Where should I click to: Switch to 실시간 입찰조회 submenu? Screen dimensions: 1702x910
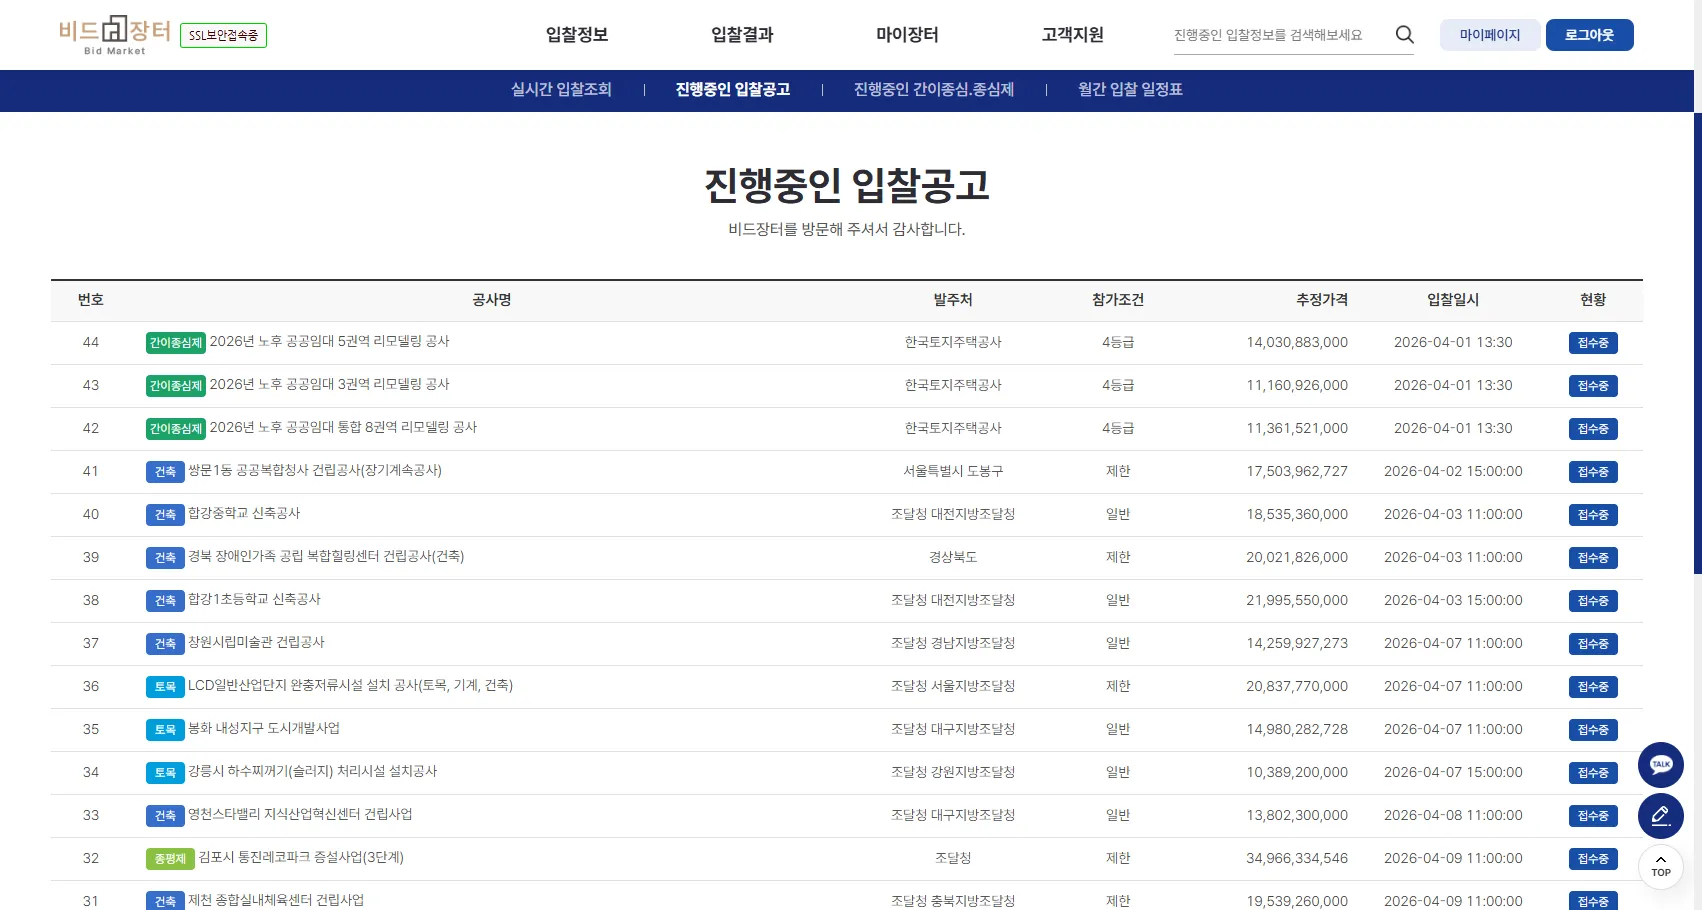[x=561, y=90]
